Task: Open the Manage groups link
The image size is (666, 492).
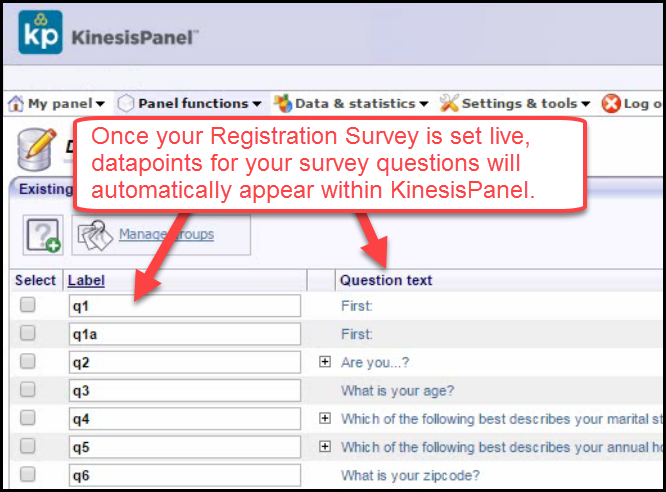Action: click(166, 234)
